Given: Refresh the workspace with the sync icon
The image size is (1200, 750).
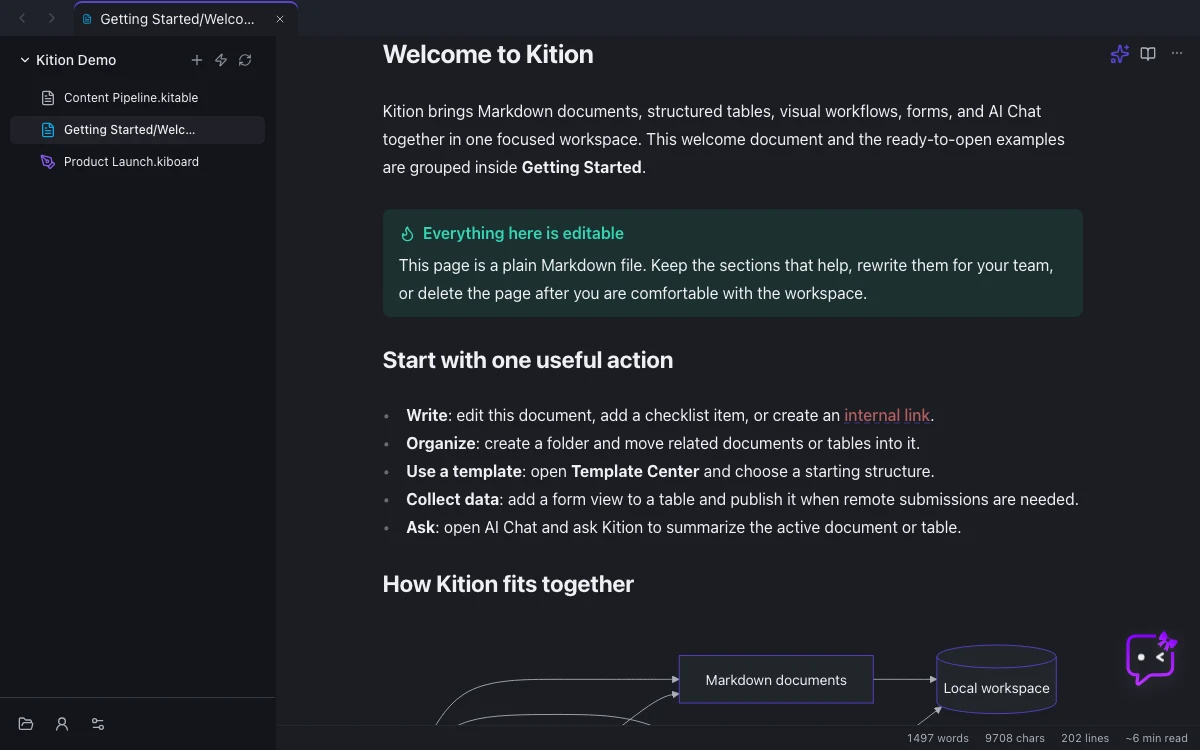Looking at the screenshot, I should (245, 60).
